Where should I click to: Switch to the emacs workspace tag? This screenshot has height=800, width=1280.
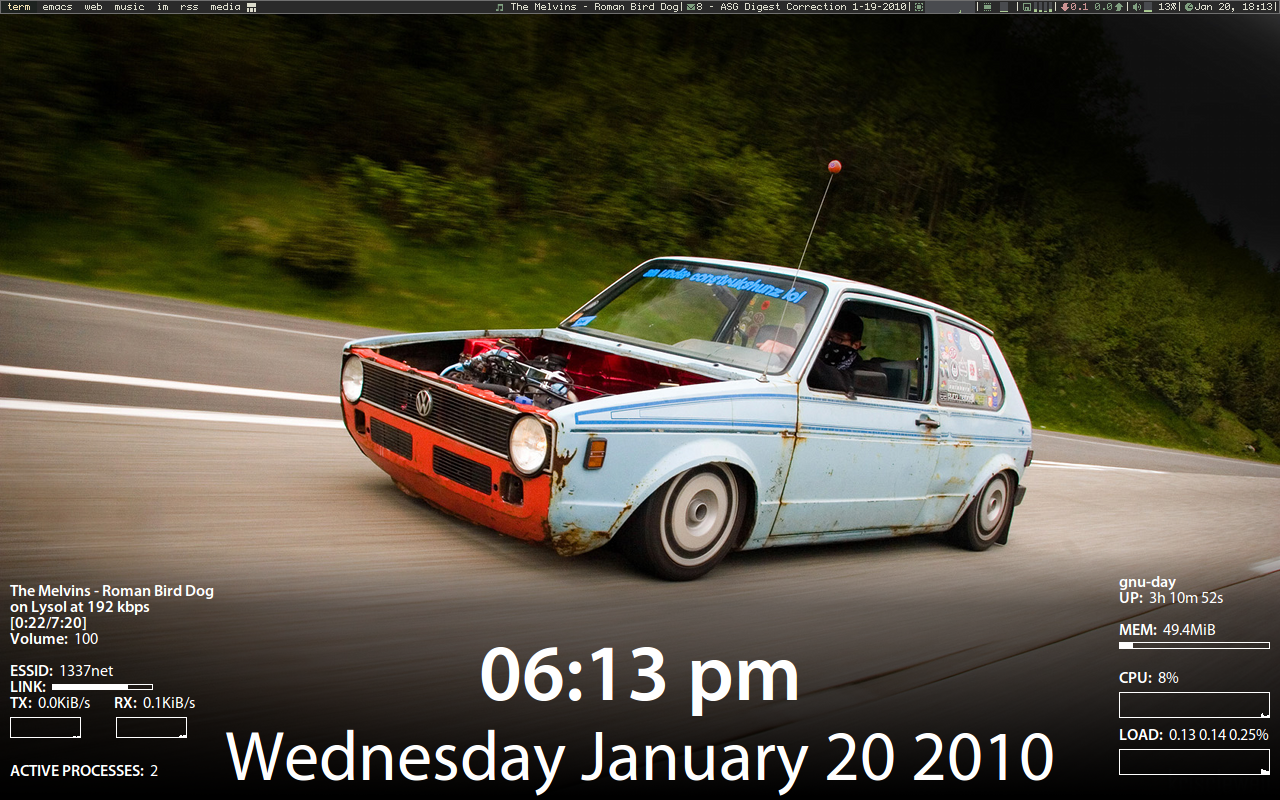click(x=57, y=7)
